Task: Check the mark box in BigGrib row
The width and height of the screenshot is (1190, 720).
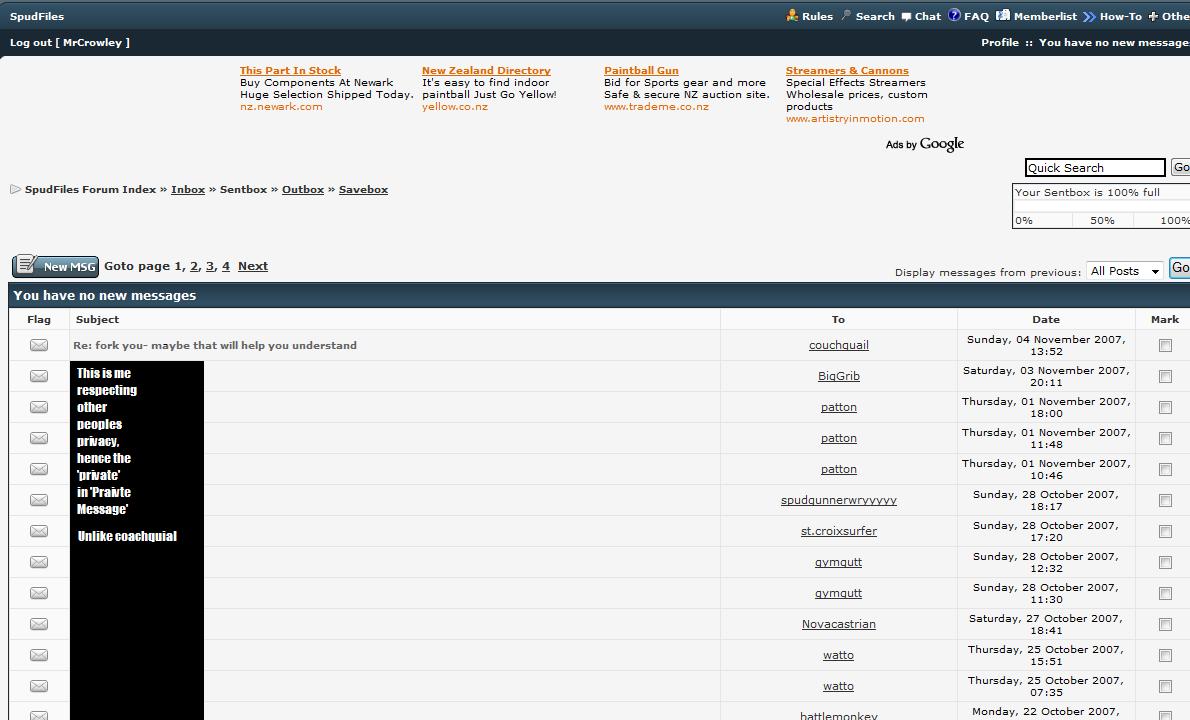Action: pyautogui.click(x=1165, y=376)
